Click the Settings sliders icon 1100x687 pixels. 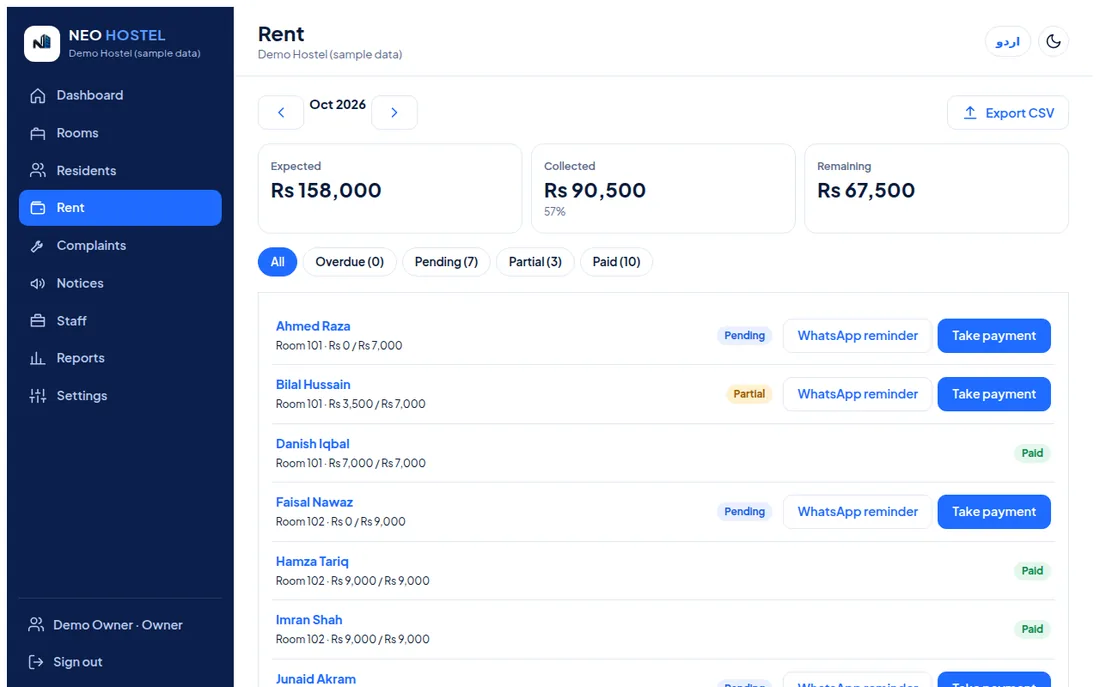38,396
